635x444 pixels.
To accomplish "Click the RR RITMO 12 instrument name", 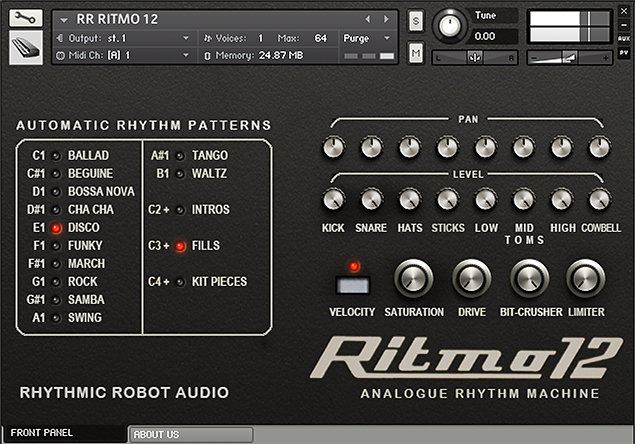I will tap(117, 19).
